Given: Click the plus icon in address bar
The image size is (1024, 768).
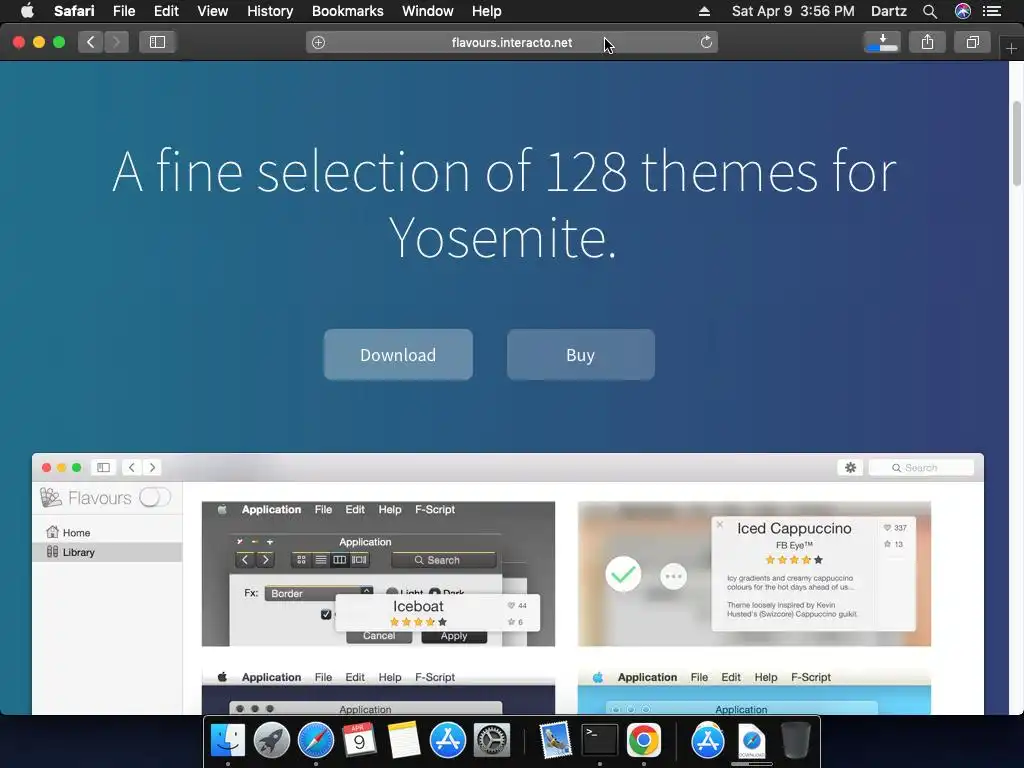Looking at the screenshot, I should (x=318, y=42).
